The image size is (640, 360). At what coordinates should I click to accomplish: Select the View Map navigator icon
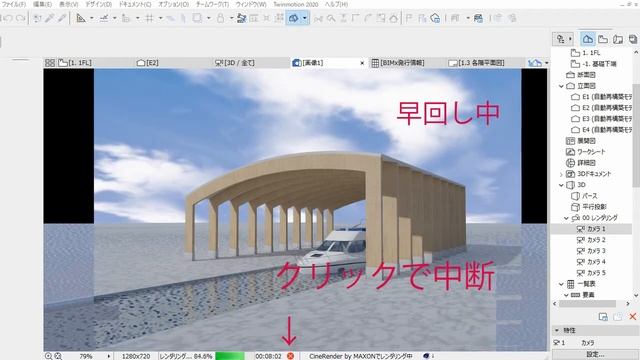[603, 39]
